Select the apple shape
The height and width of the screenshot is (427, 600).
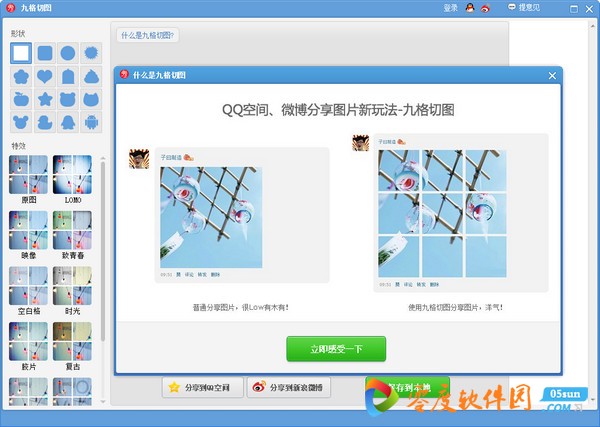click(21, 99)
